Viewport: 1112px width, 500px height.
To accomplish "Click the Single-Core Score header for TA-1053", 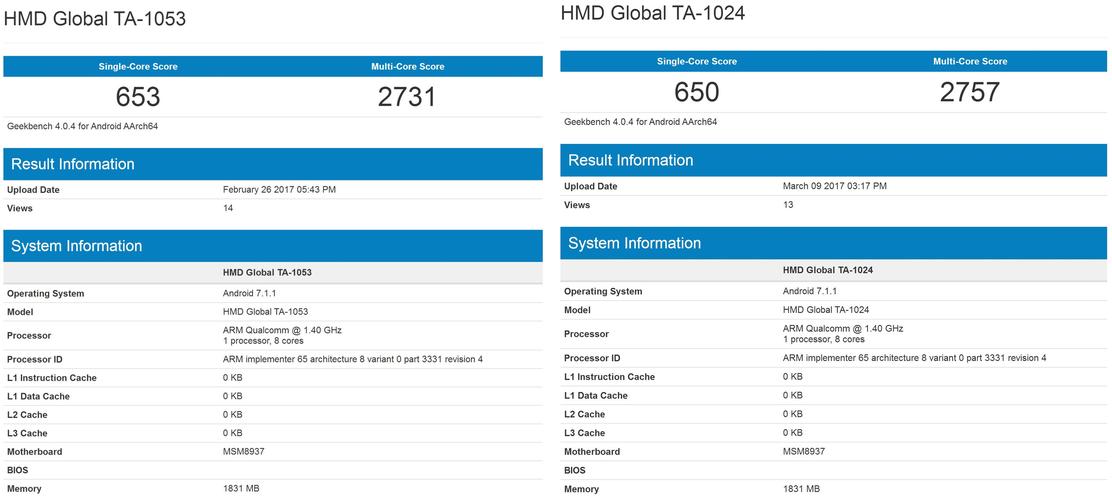I will coord(138,67).
